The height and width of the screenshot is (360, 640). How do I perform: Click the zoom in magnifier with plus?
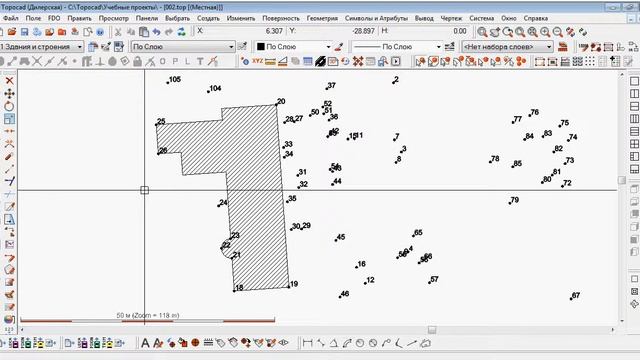click(x=545, y=32)
